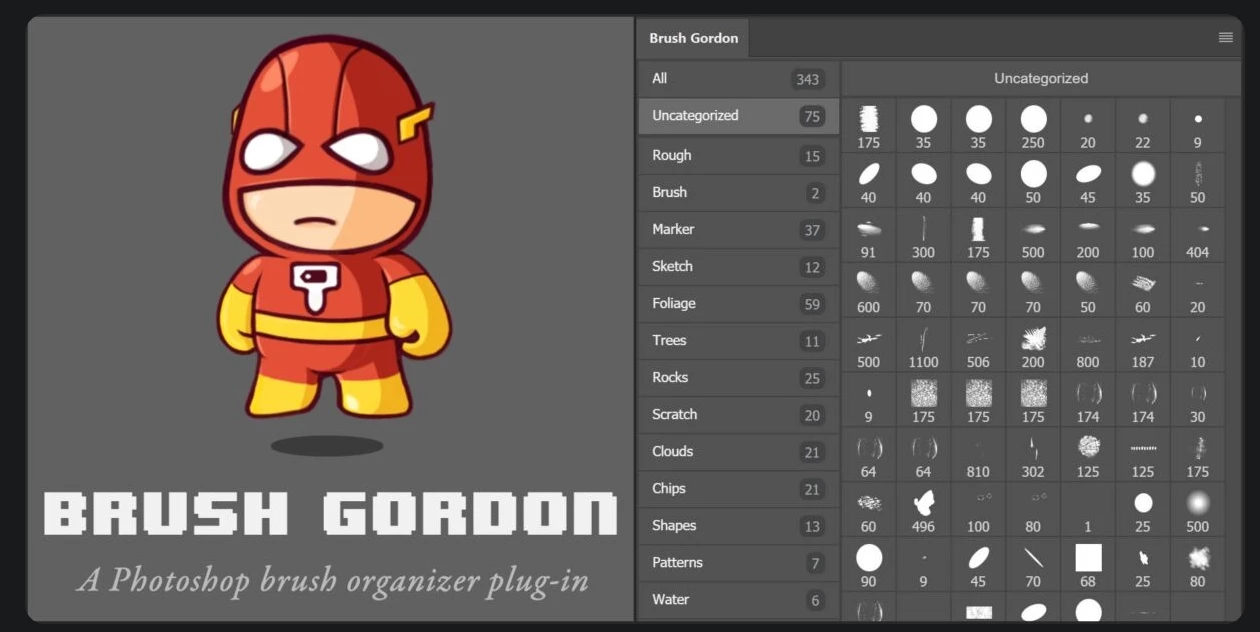Screen dimensions: 1260x632
Task: Open the Scratch brush category
Action: (x=738, y=415)
